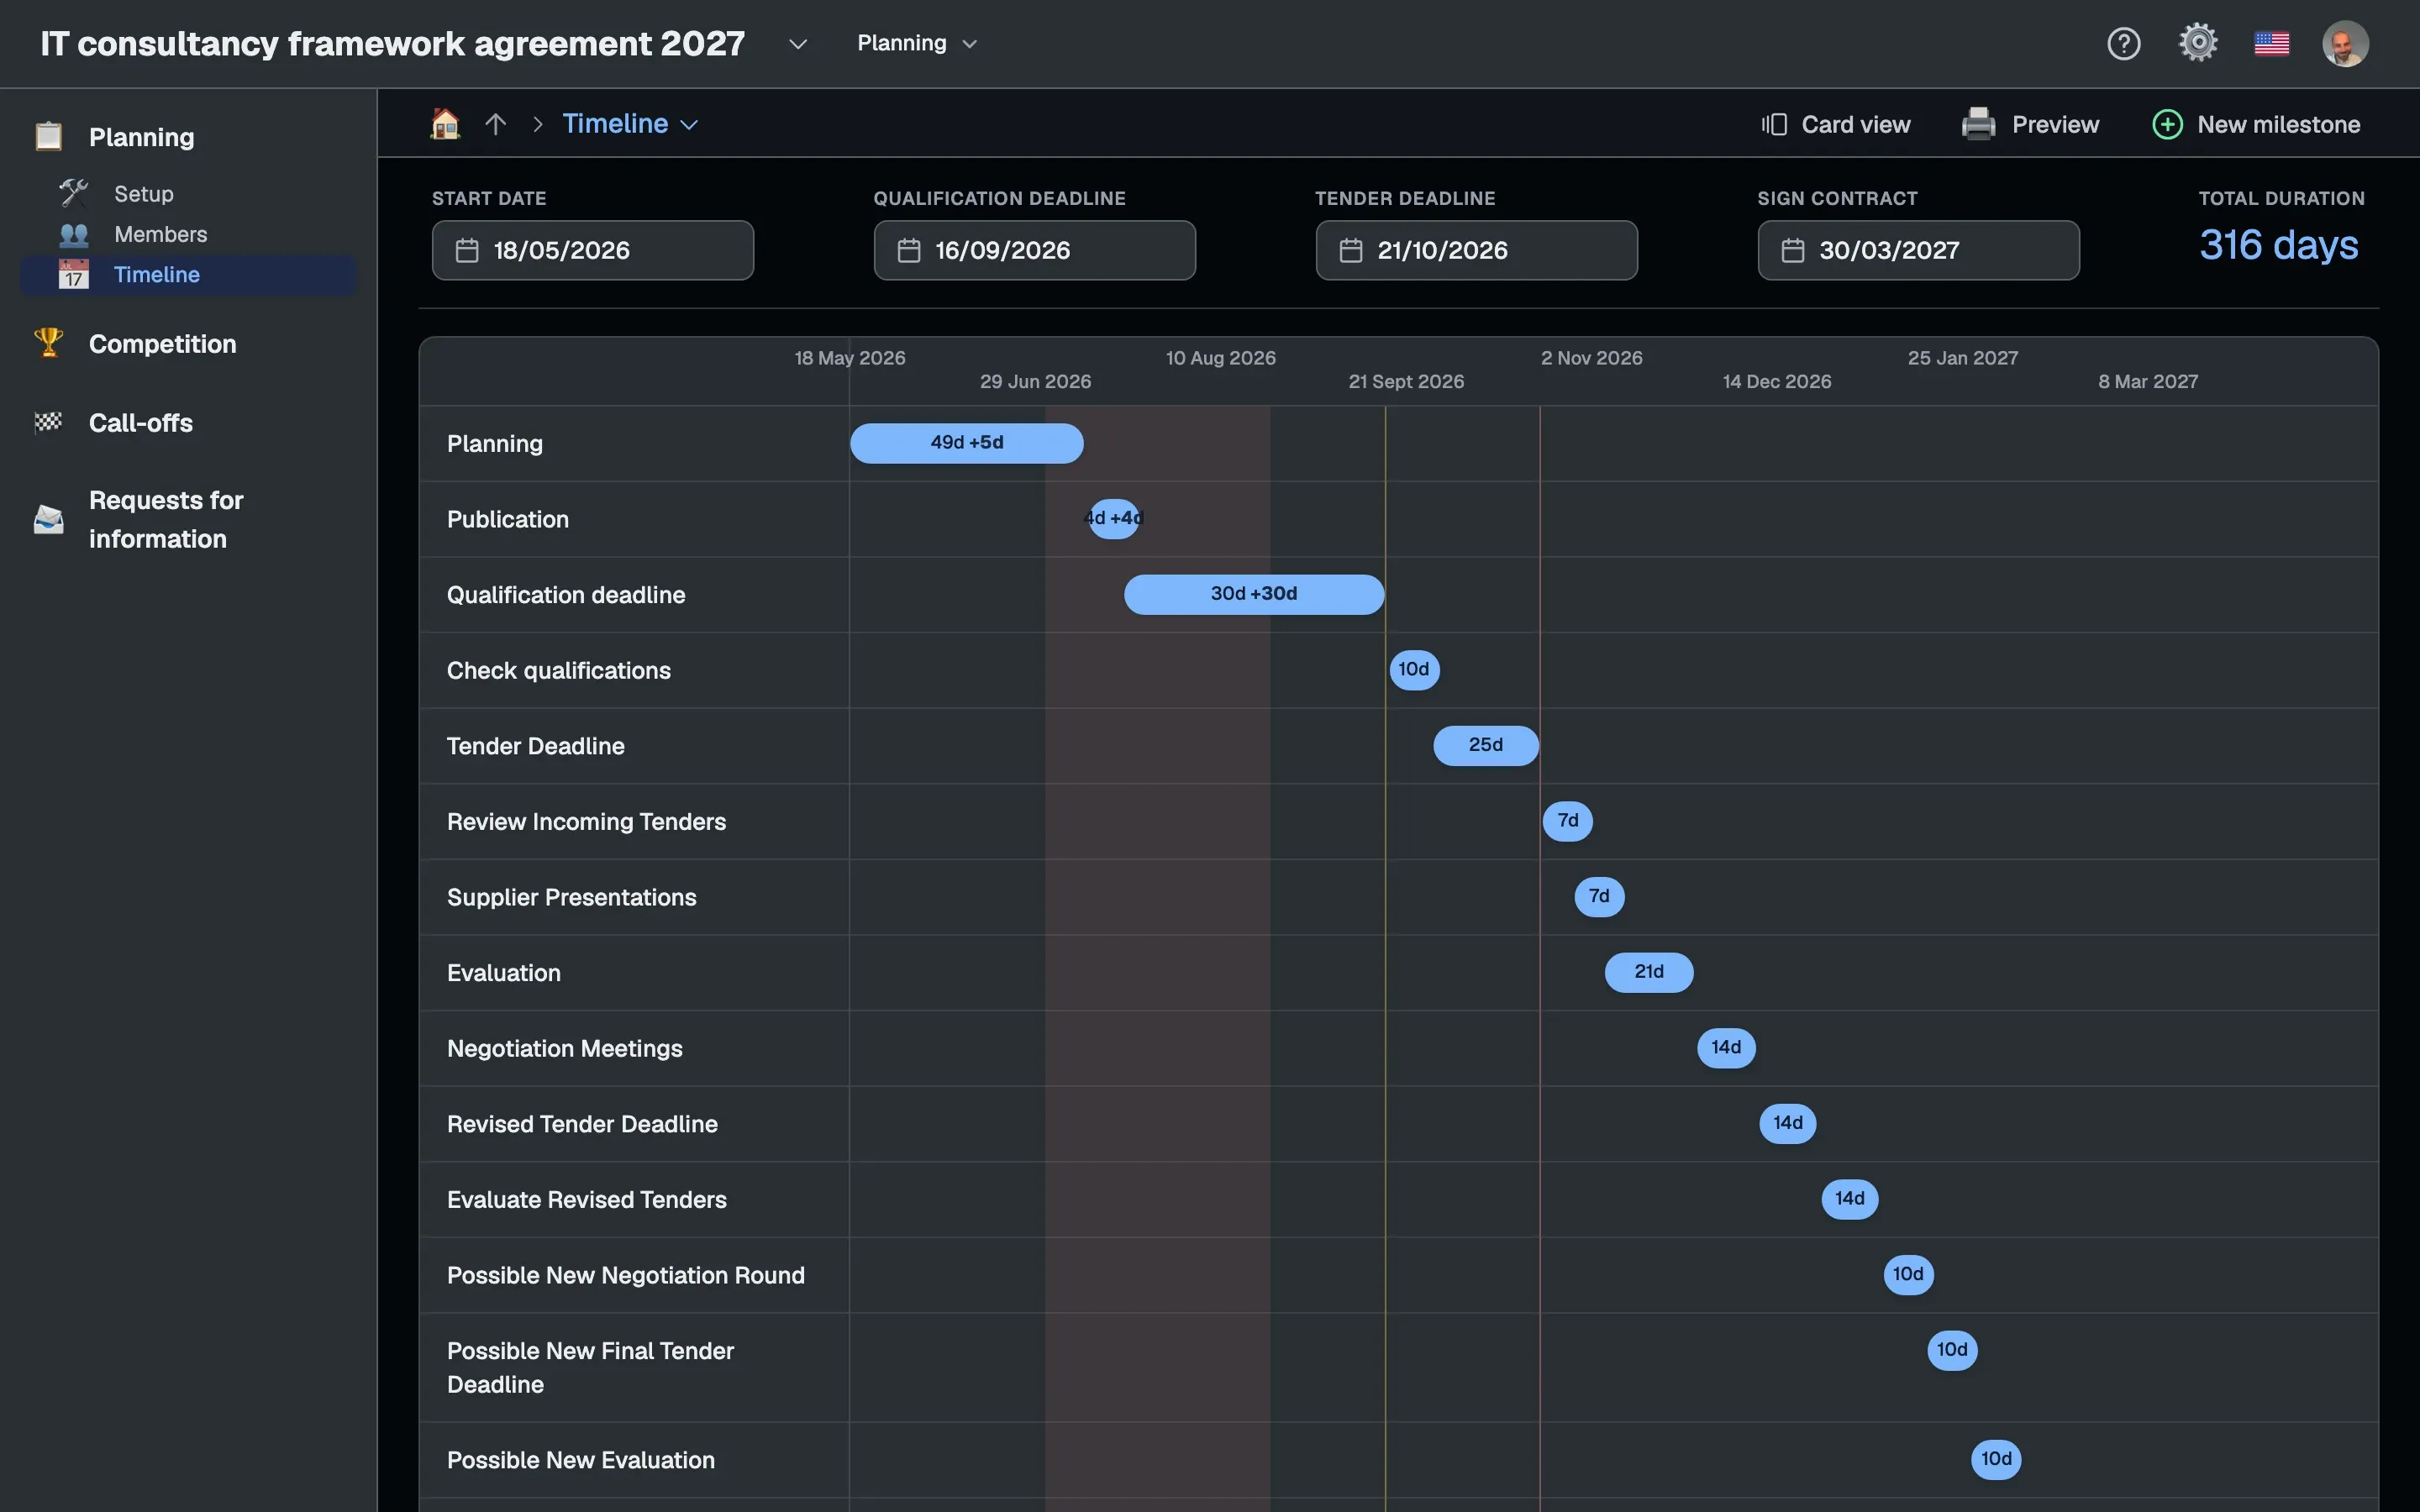This screenshot has width=2420, height=1512.
Task: Click the Card view layout icon
Action: tap(1774, 124)
